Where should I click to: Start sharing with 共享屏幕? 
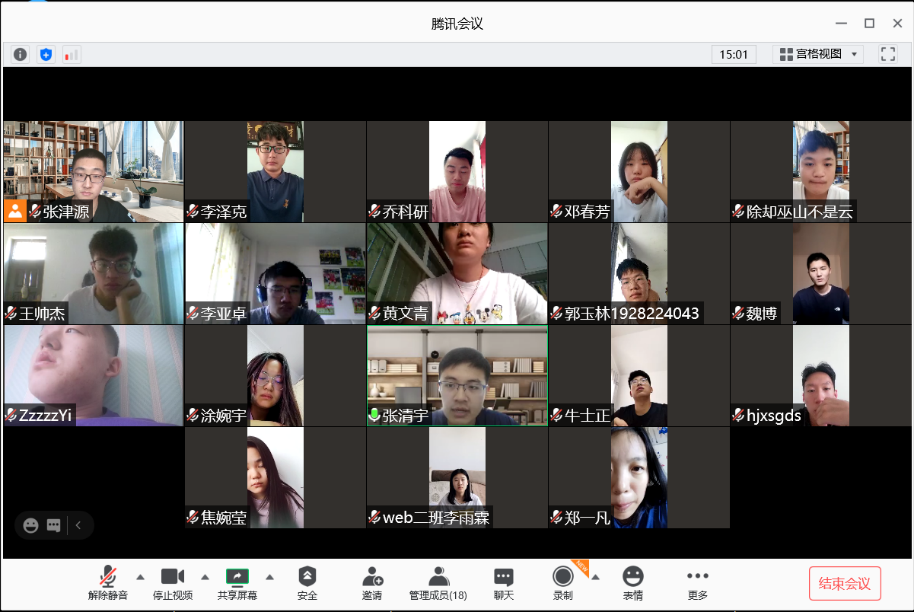(x=237, y=583)
